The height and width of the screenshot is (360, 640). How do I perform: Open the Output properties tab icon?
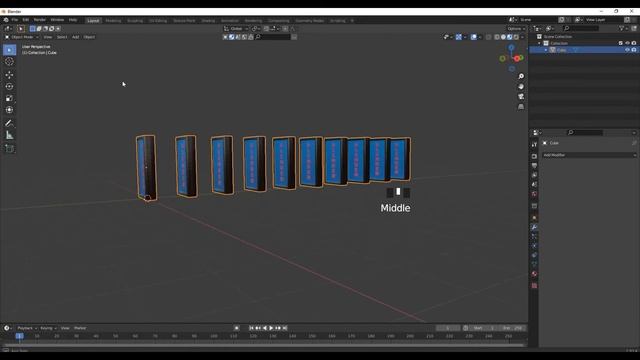click(534, 165)
